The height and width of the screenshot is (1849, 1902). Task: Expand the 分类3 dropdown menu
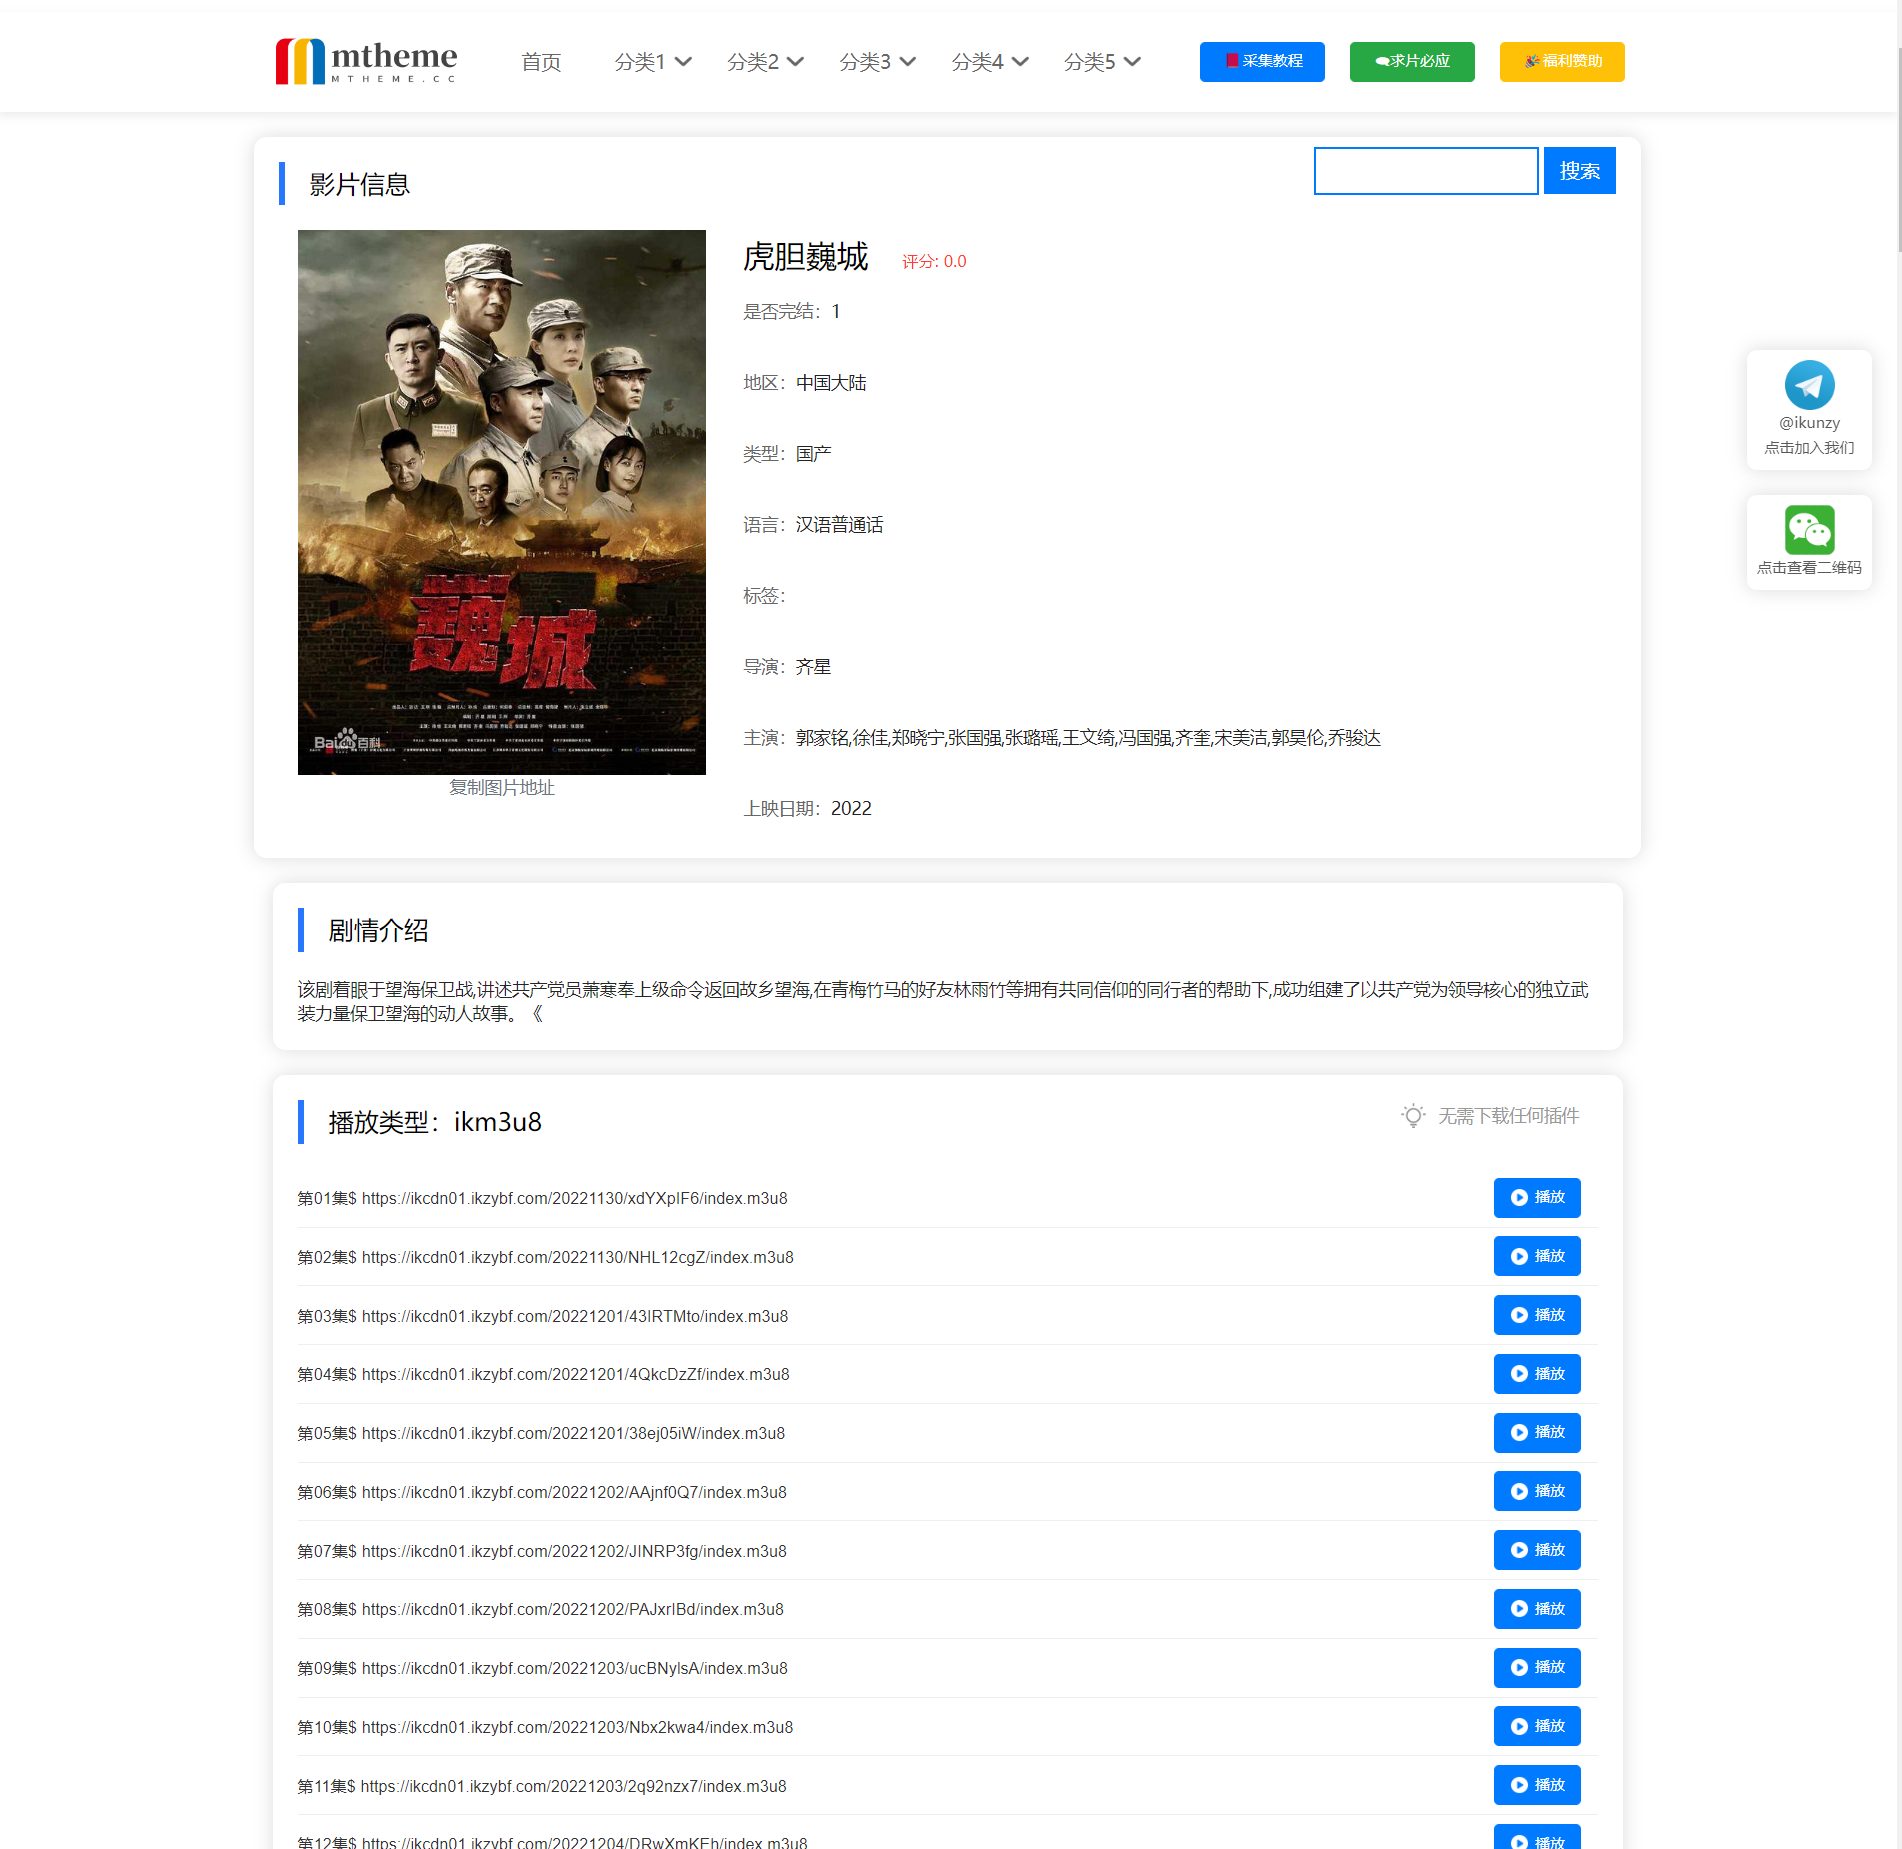tap(877, 62)
